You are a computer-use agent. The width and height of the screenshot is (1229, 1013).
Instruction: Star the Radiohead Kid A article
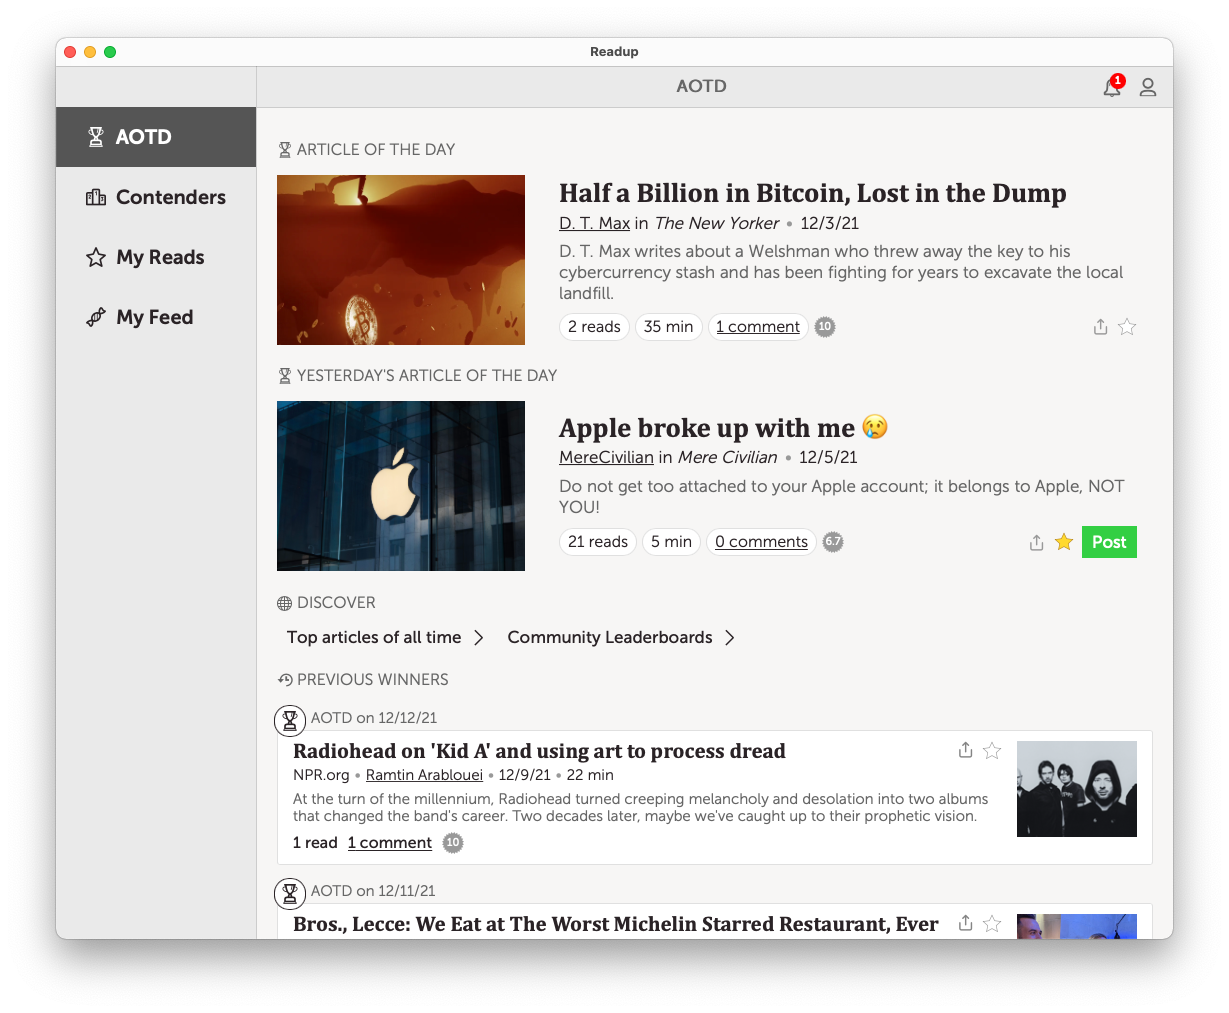click(x=992, y=751)
